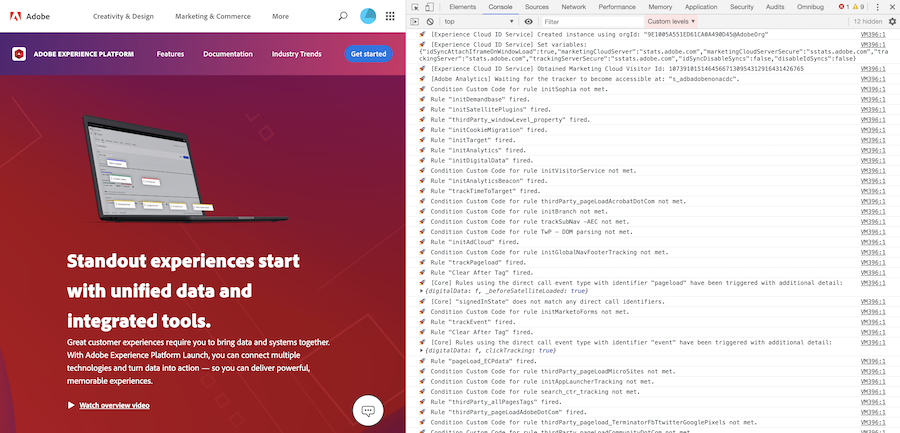900x433 pixels.
Task: Open the search magnifier icon
Action: click(x=343, y=16)
